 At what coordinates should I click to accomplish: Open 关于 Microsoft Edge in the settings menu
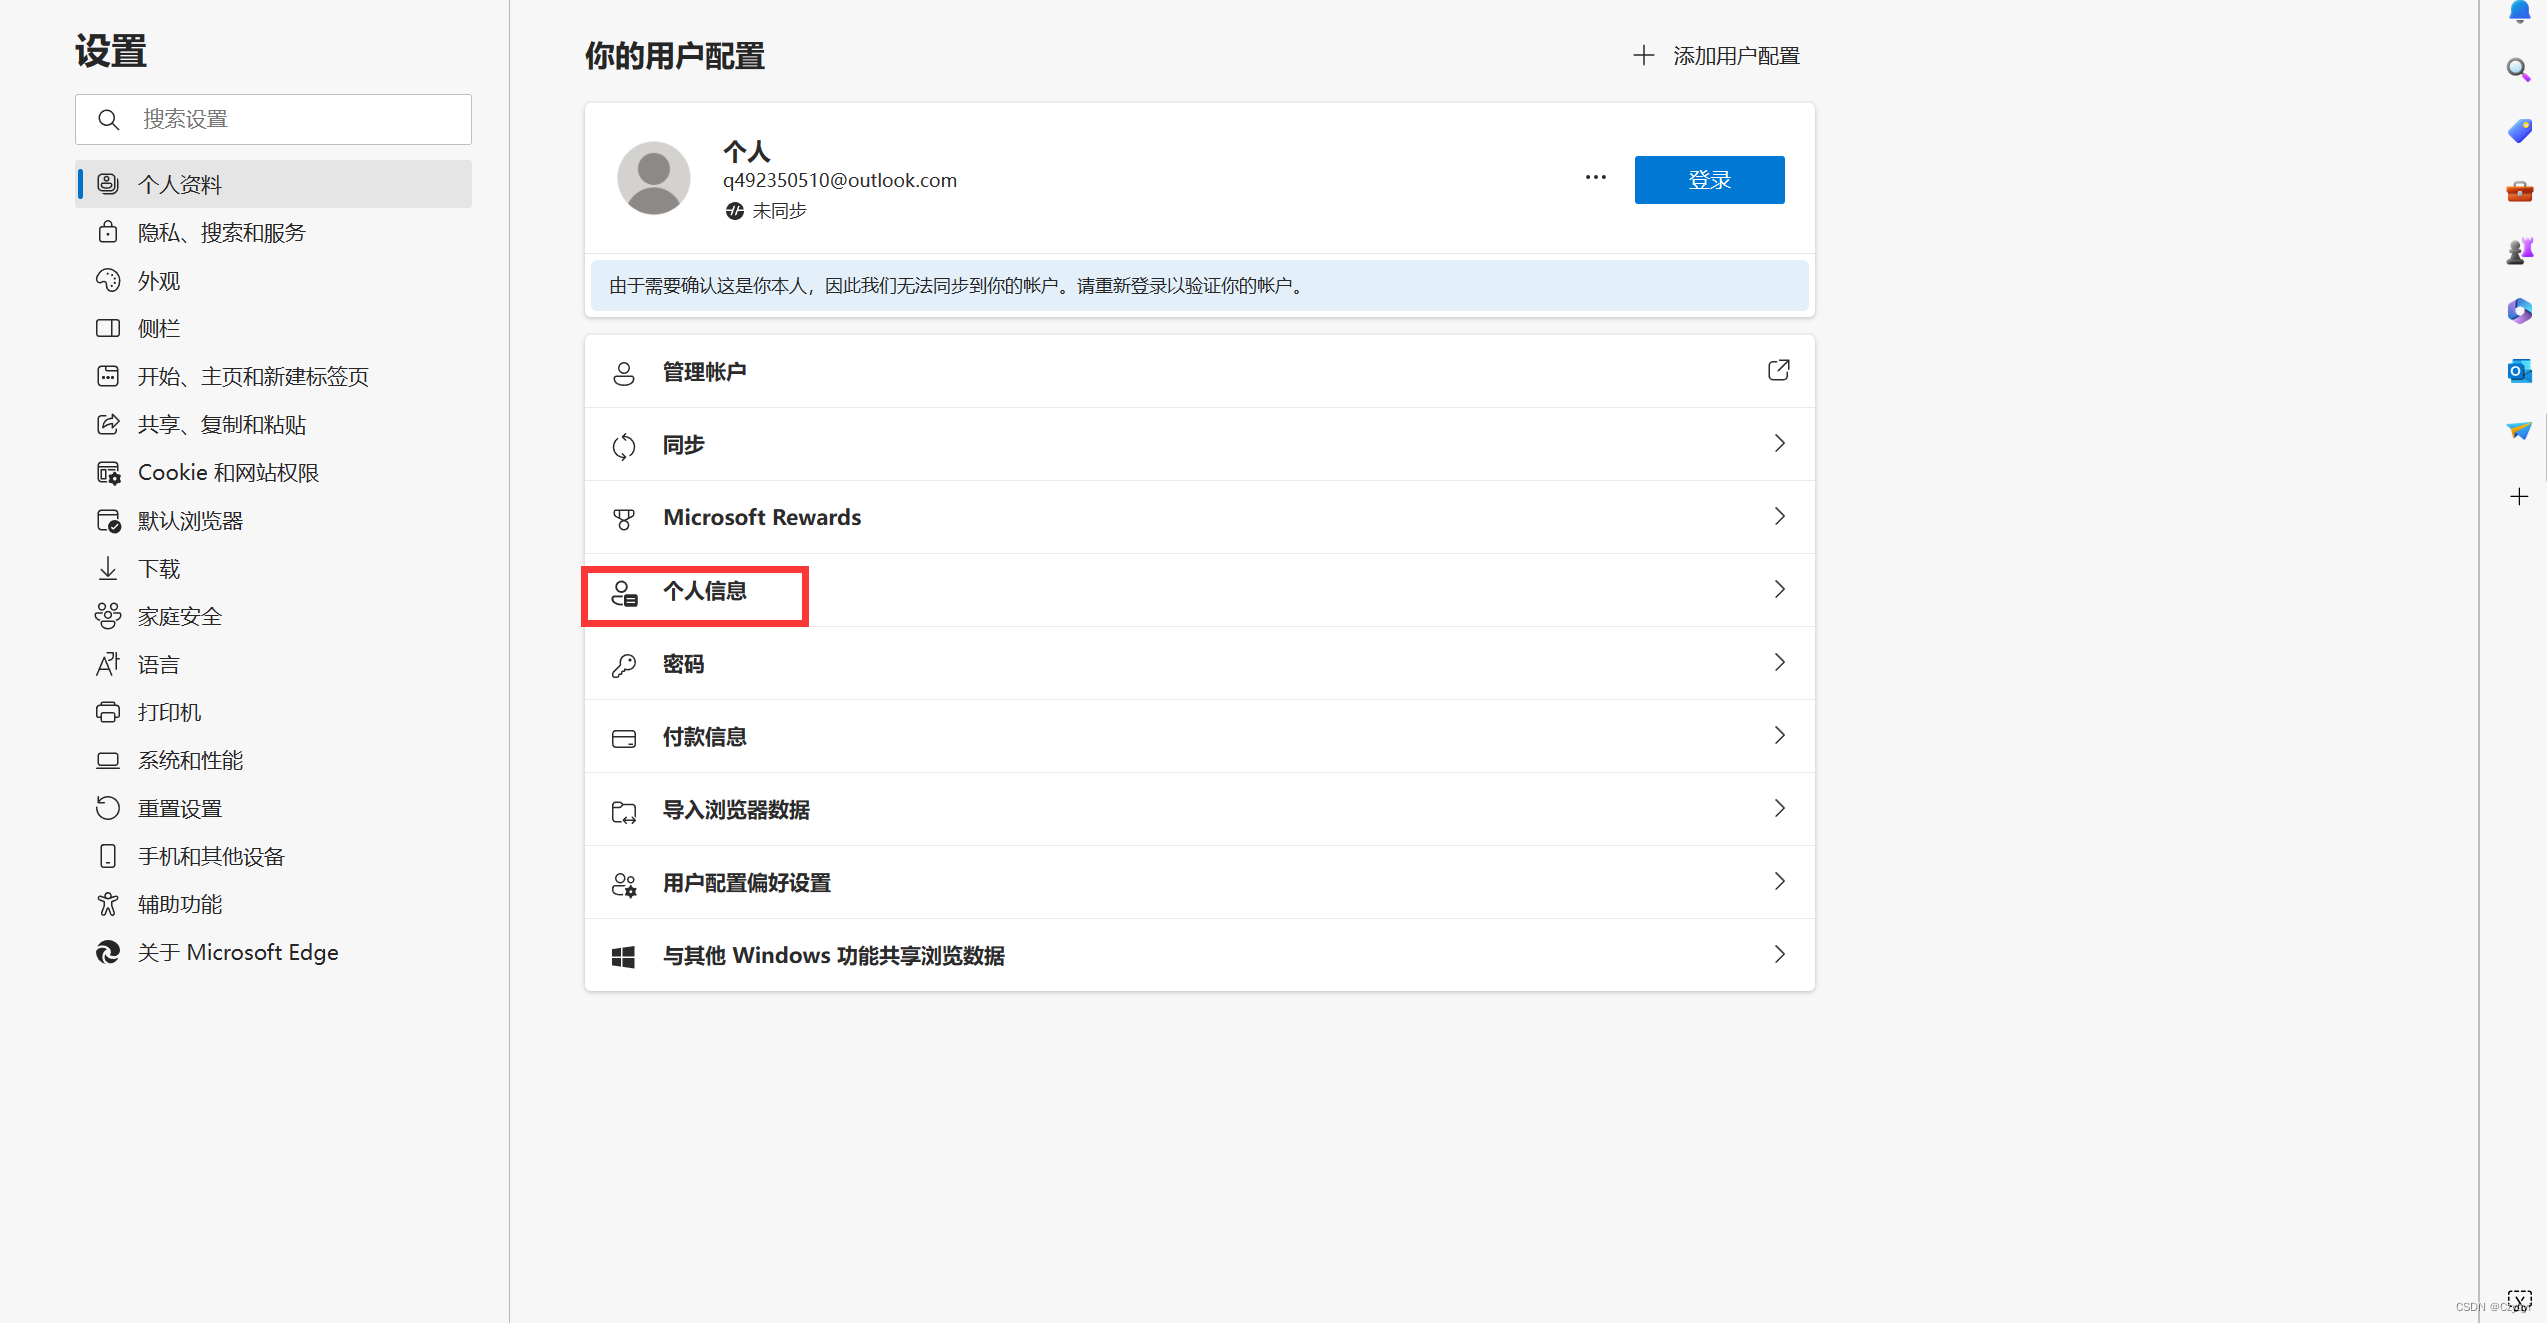[x=237, y=953]
